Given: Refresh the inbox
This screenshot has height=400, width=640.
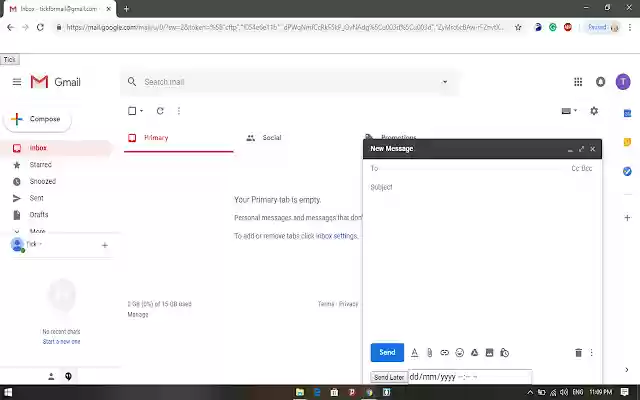Looking at the screenshot, I should (160, 111).
